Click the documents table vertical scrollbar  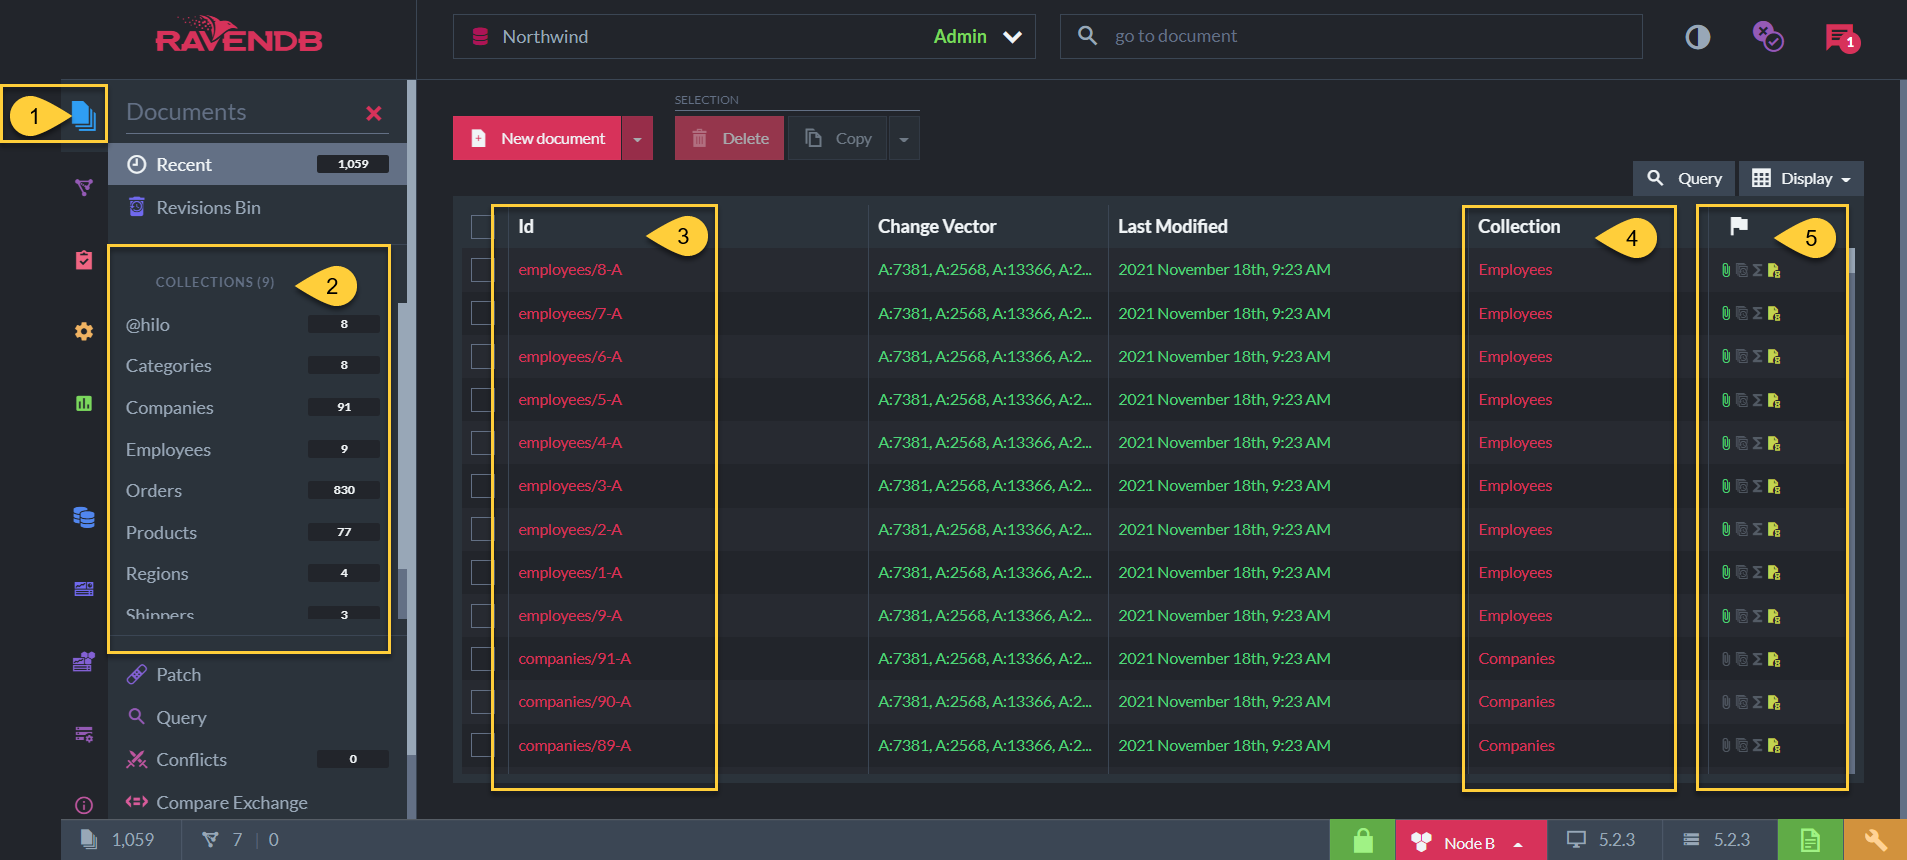point(1852,510)
